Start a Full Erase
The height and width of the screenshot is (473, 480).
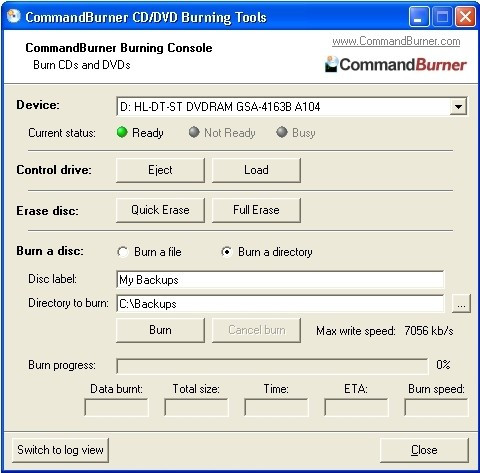(x=256, y=210)
